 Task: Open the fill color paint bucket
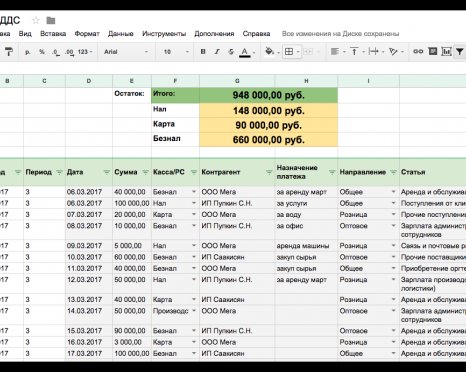pyautogui.click(x=269, y=52)
